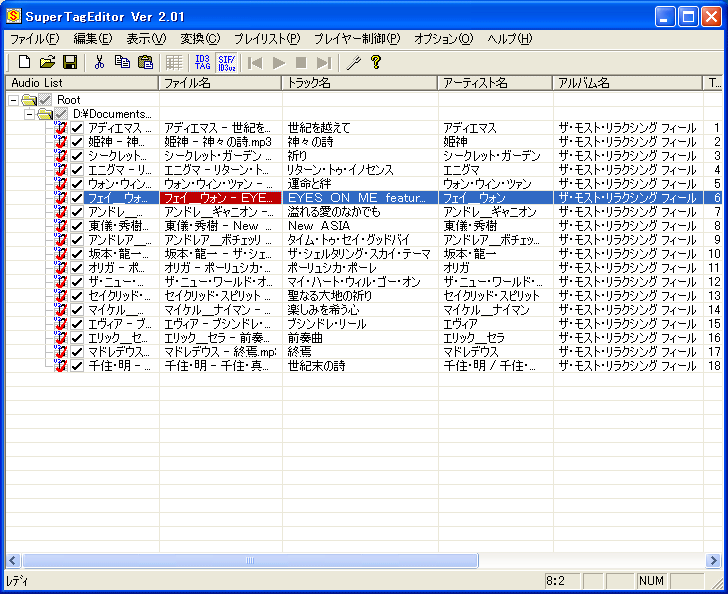Select track name cell 聖なる大地の祈り

click(360, 296)
